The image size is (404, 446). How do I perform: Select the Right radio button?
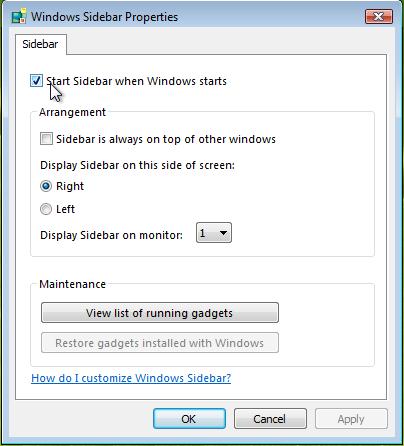(x=46, y=186)
